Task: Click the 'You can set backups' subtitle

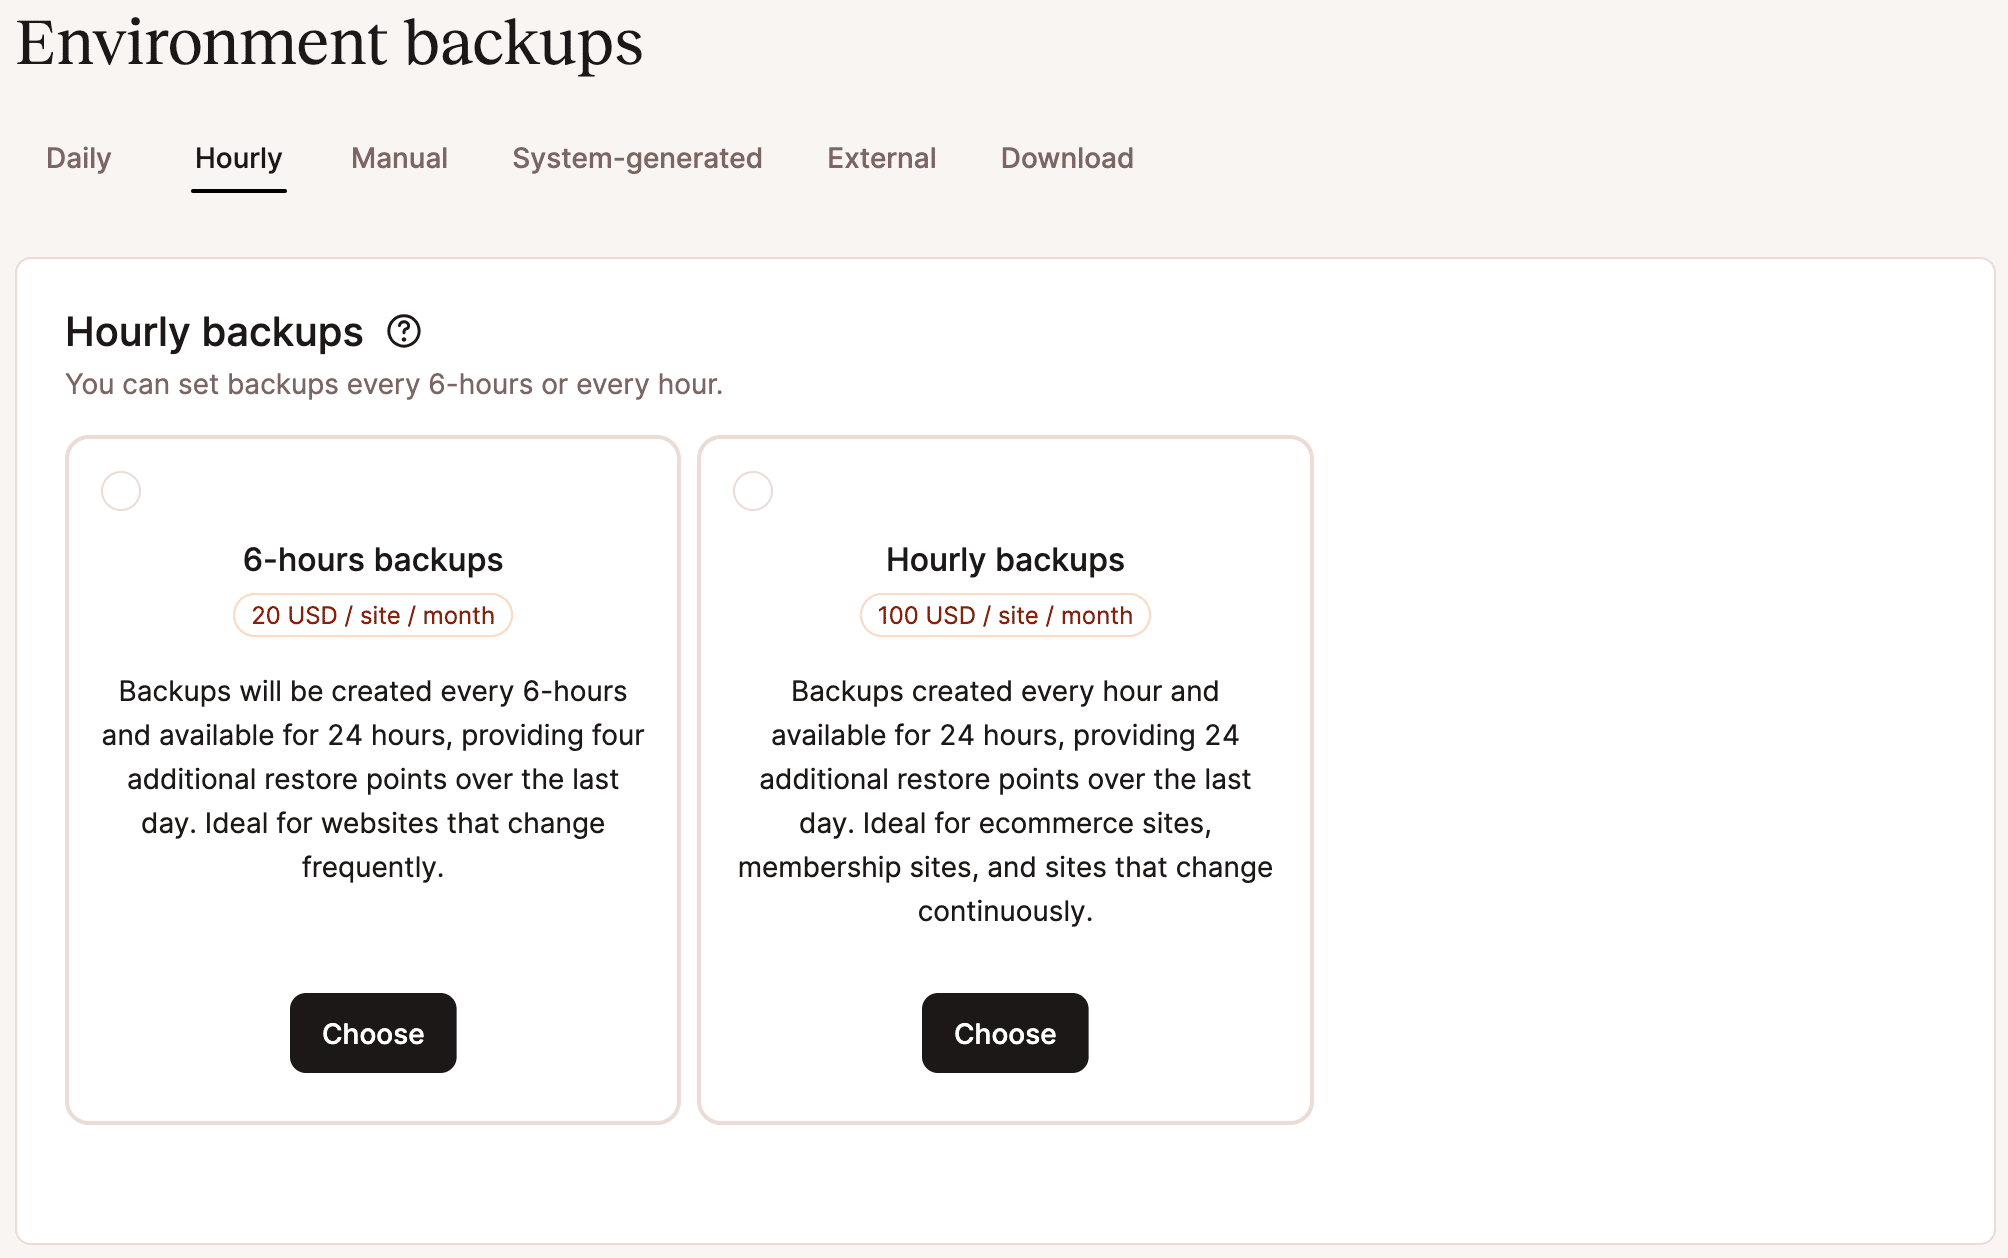Action: (394, 384)
